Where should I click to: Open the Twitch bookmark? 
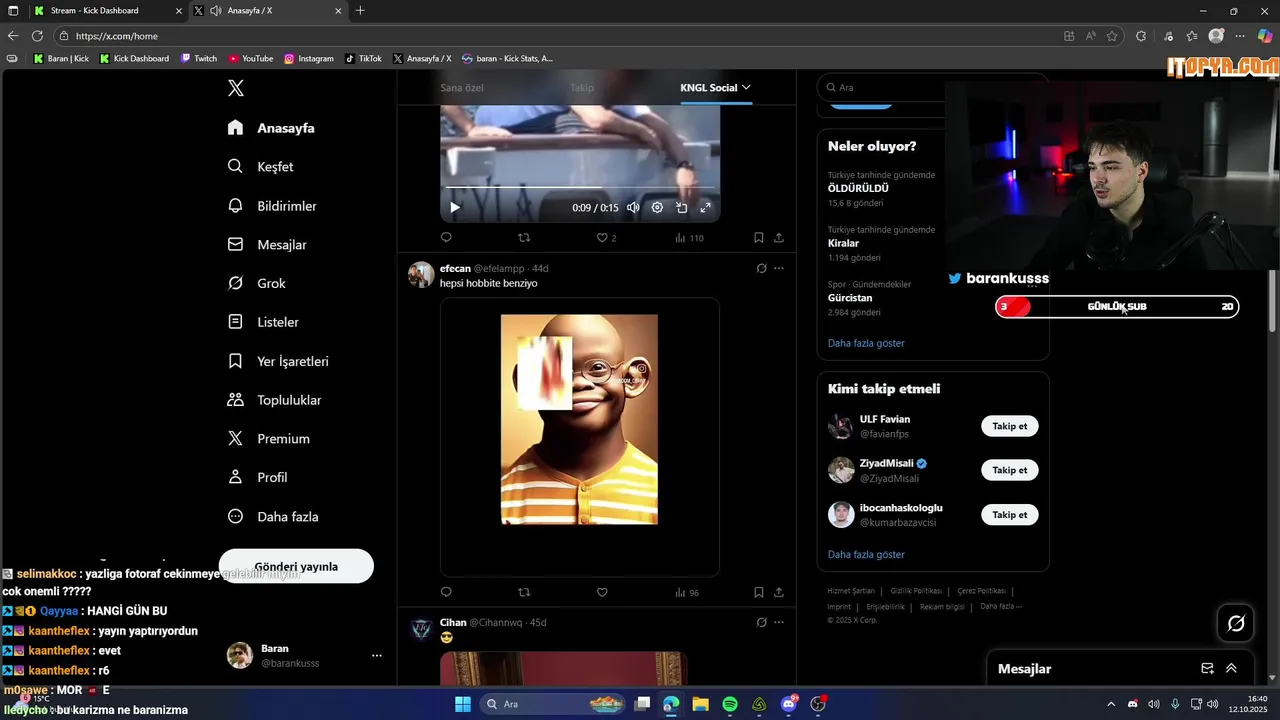199,58
